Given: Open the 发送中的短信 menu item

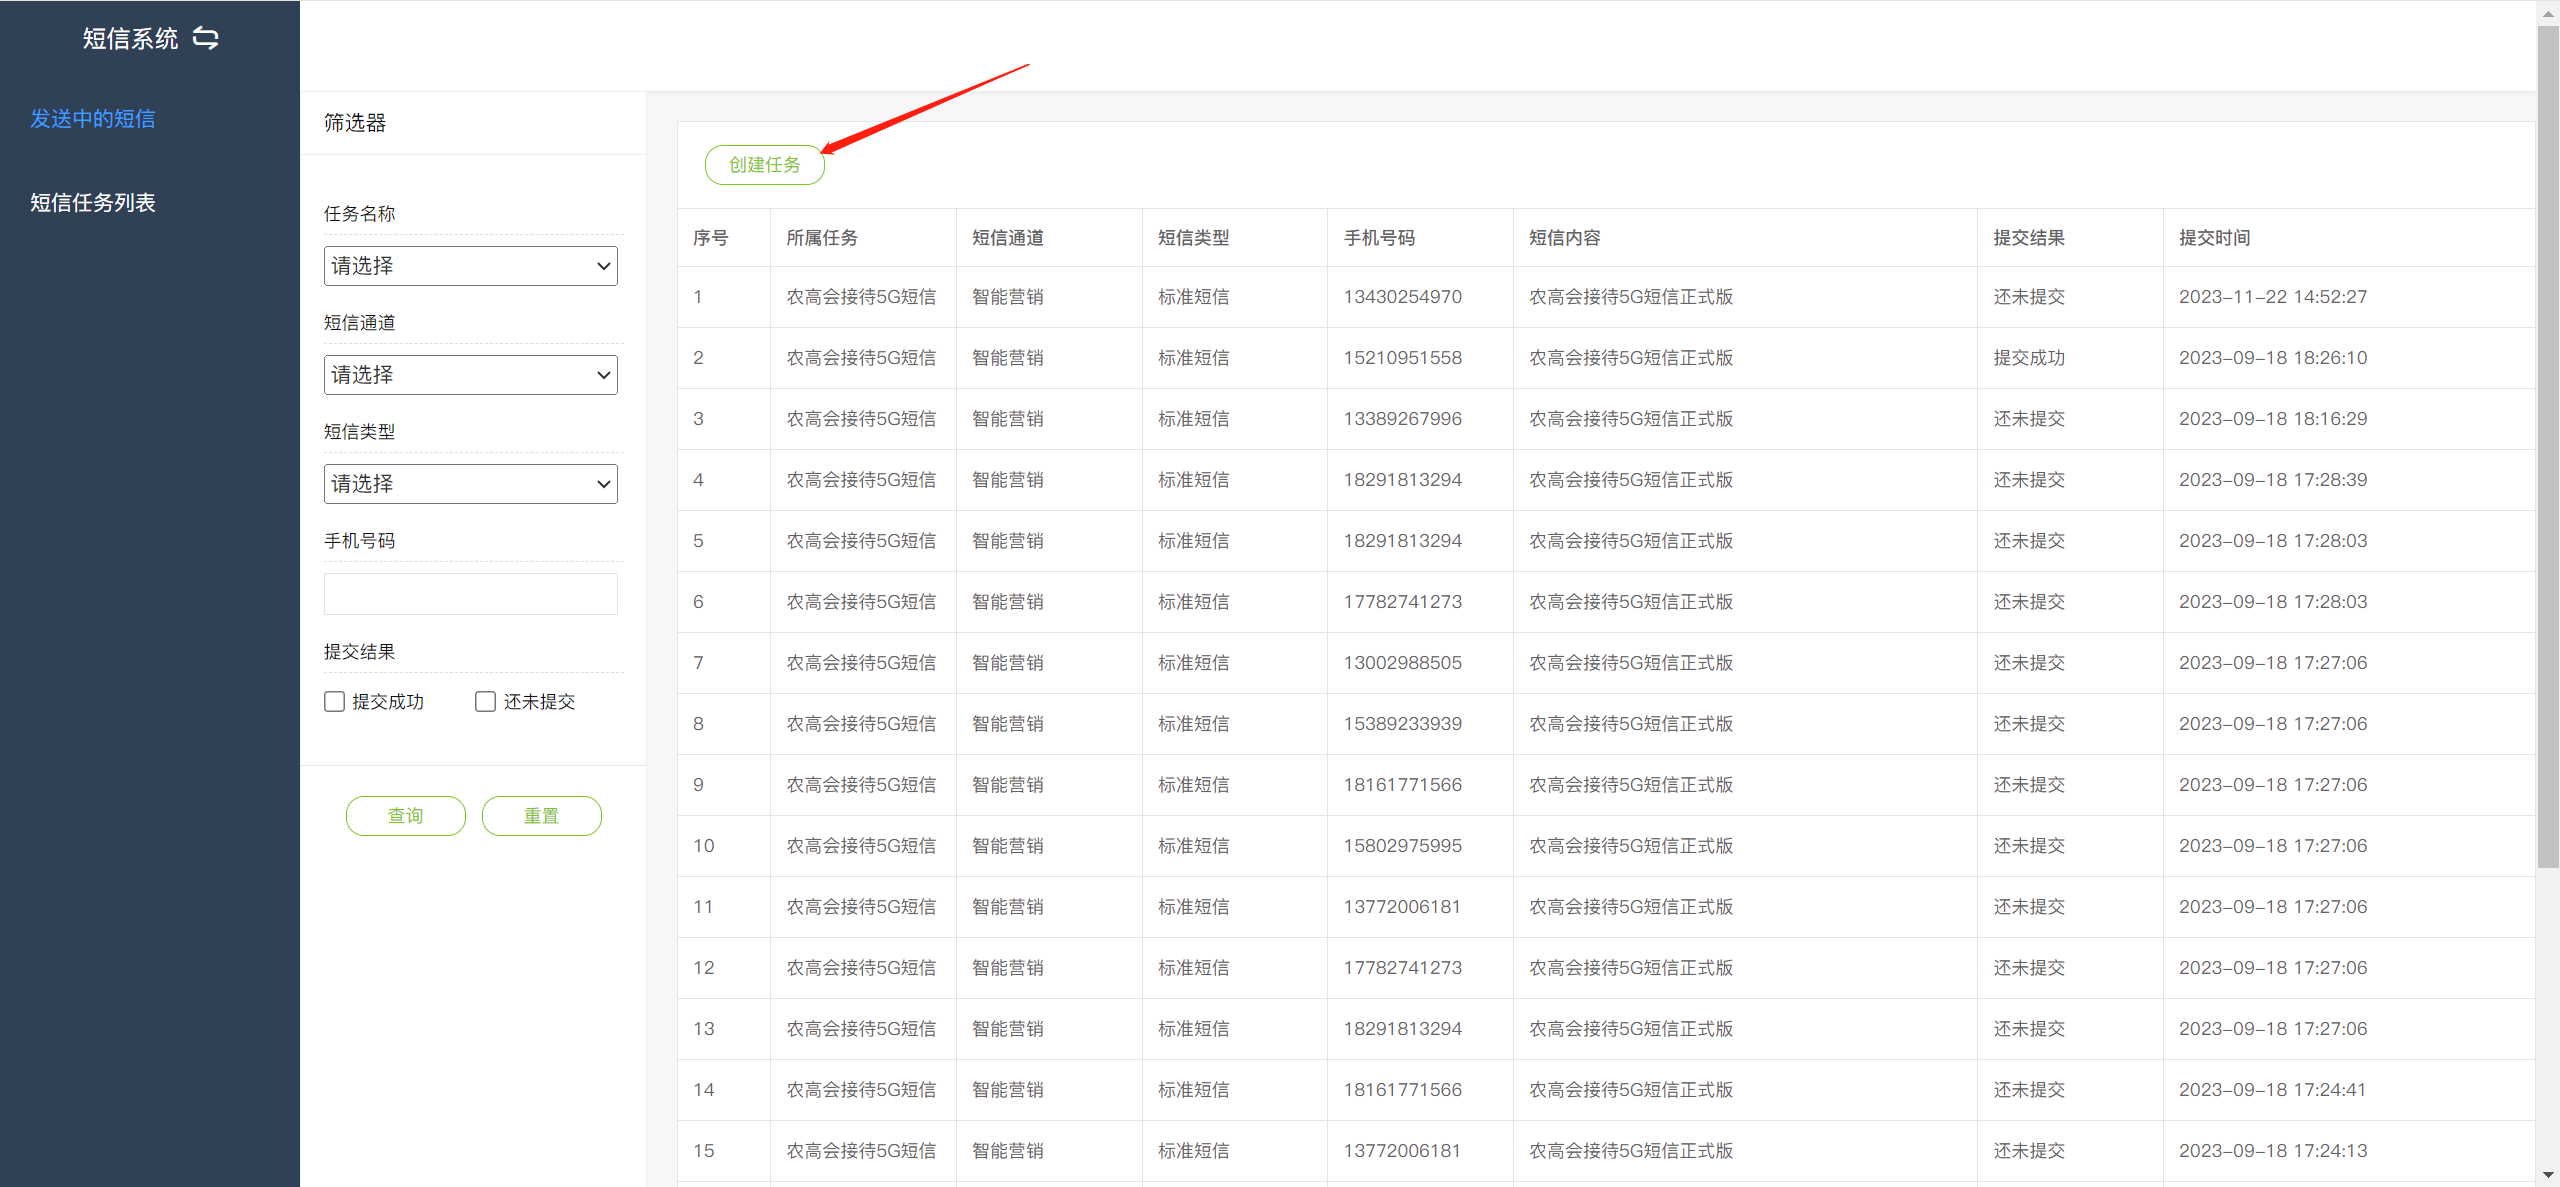Looking at the screenshot, I should (93, 119).
